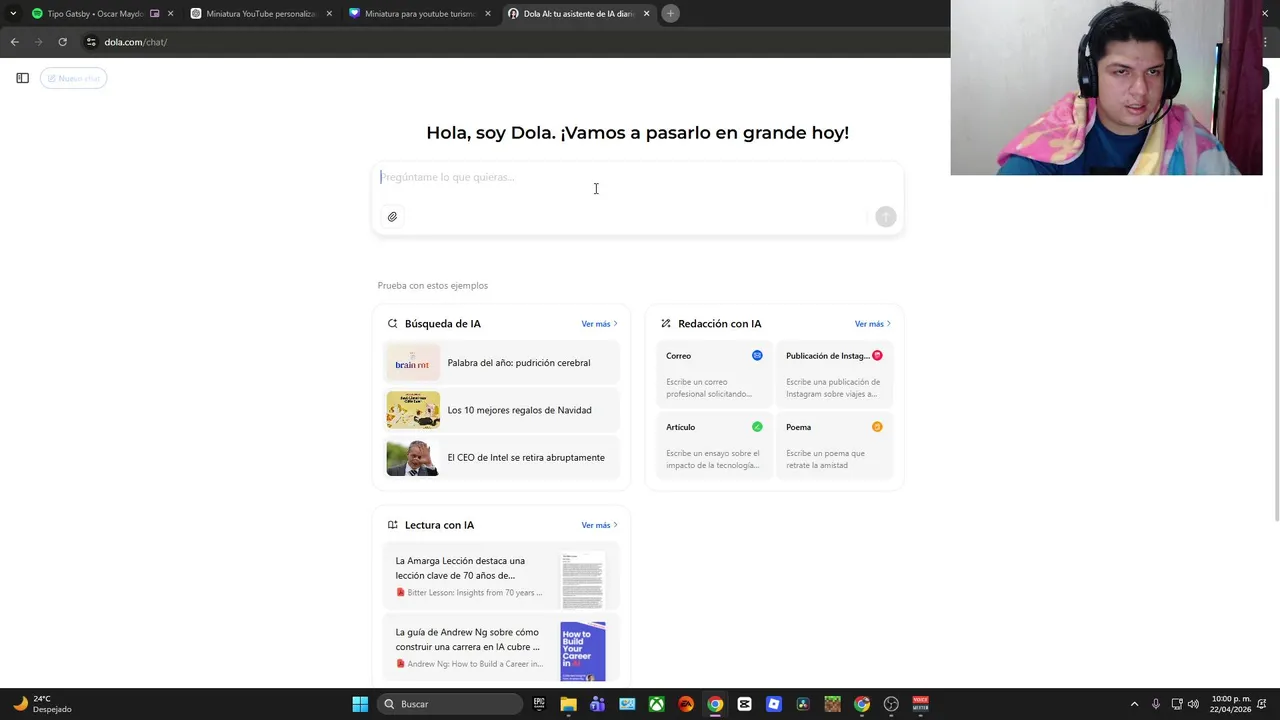The image size is (1280, 720).
Task: Click the green Artículo check icon
Action: (x=757, y=427)
